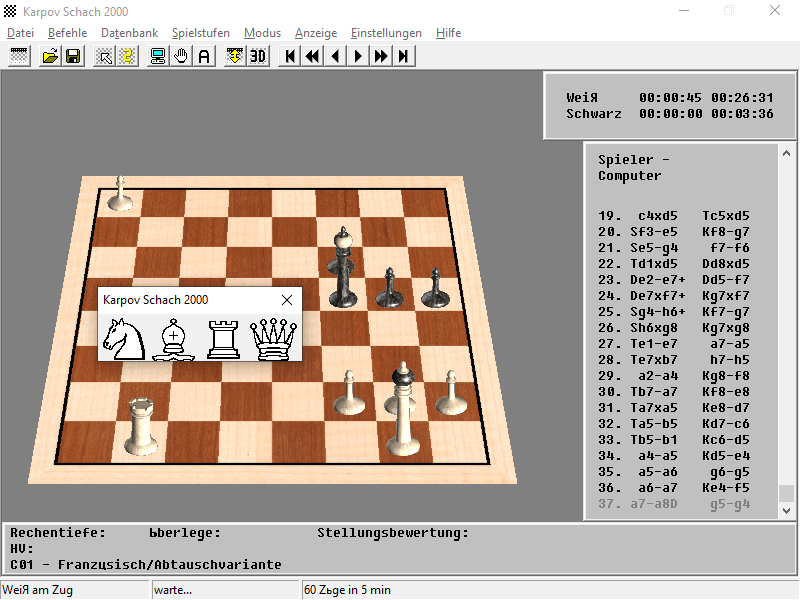Screen dimensions: 800x600
Task: Step forward one move
Action: 358,56
